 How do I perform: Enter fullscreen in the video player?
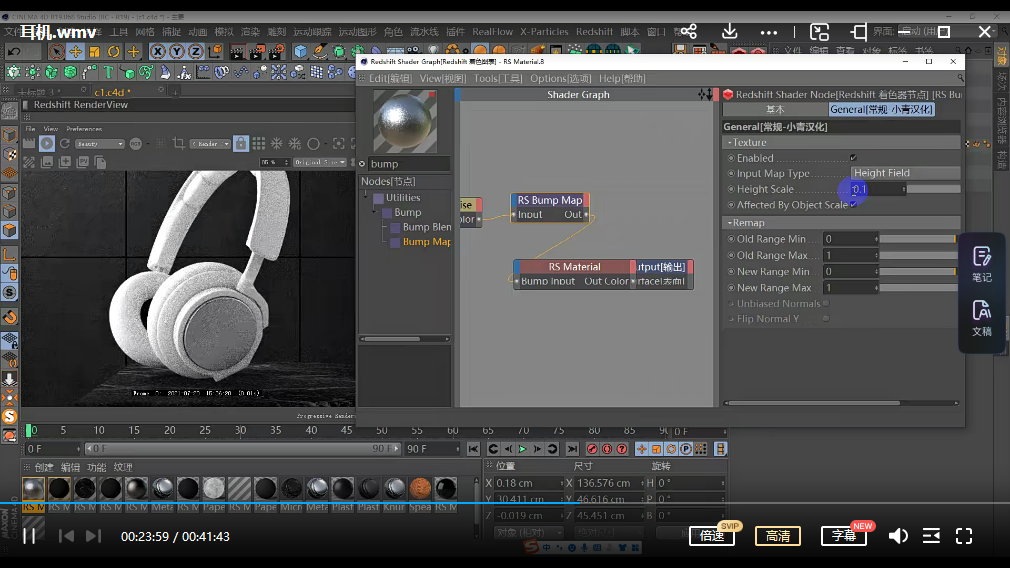click(964, 536)
